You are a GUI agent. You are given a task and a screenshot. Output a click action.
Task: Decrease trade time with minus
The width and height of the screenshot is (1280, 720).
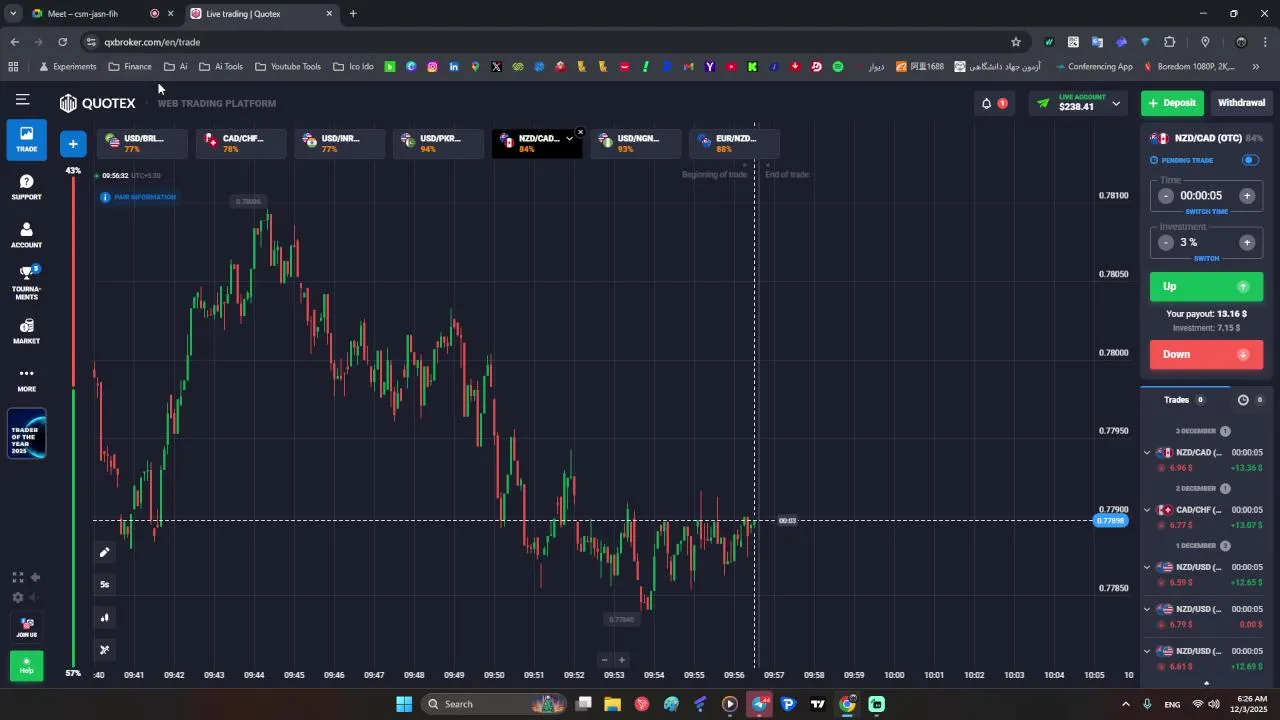click(1165, 196)
